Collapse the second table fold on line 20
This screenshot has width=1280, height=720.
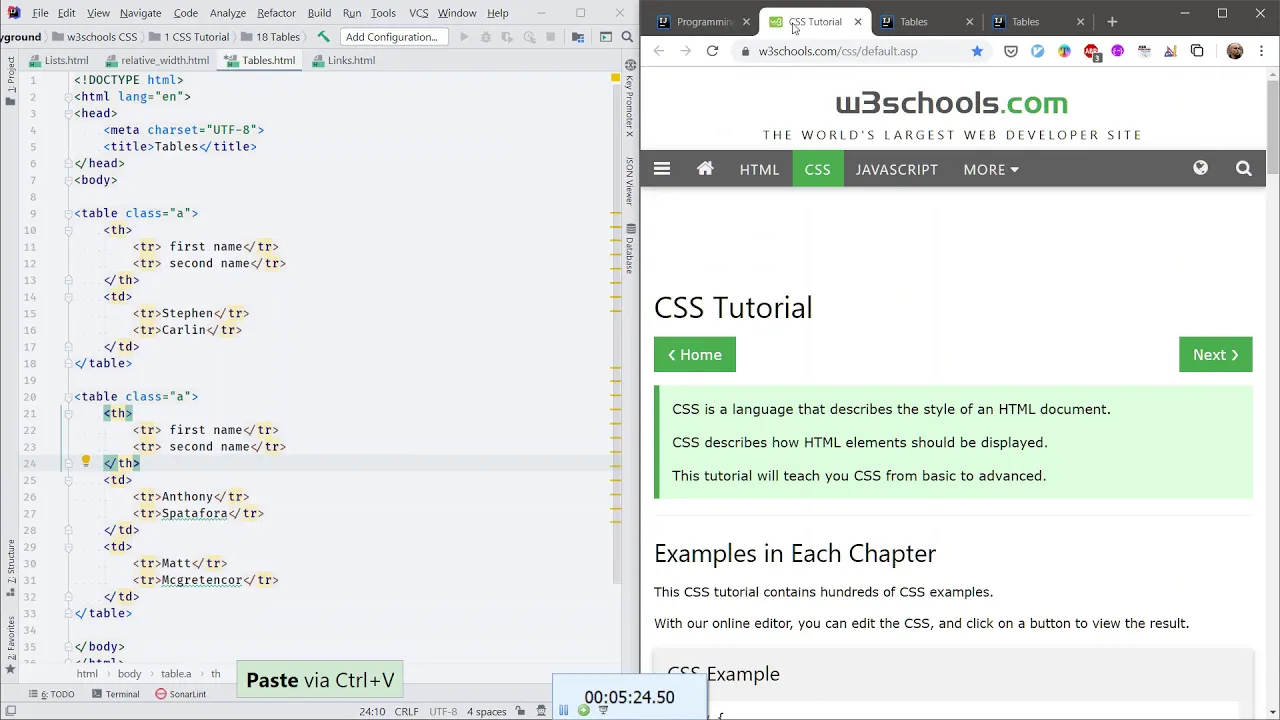pos(69,396)
